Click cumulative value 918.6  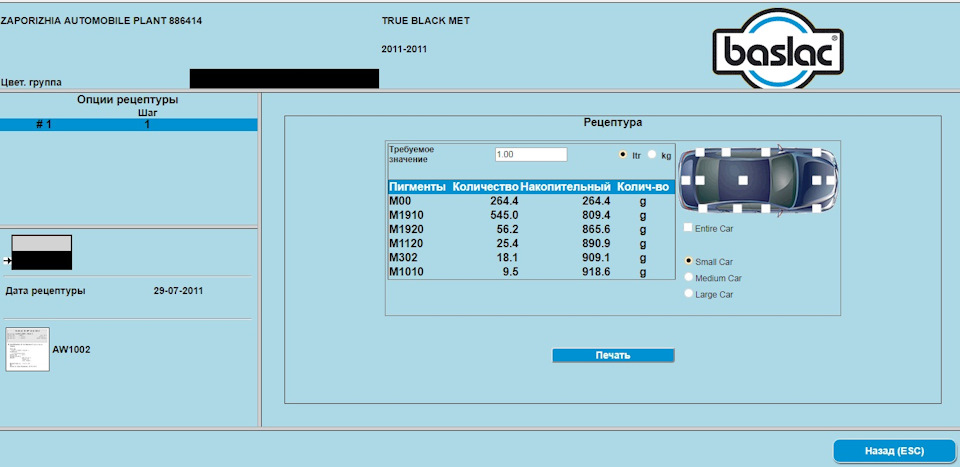point(596,272)
